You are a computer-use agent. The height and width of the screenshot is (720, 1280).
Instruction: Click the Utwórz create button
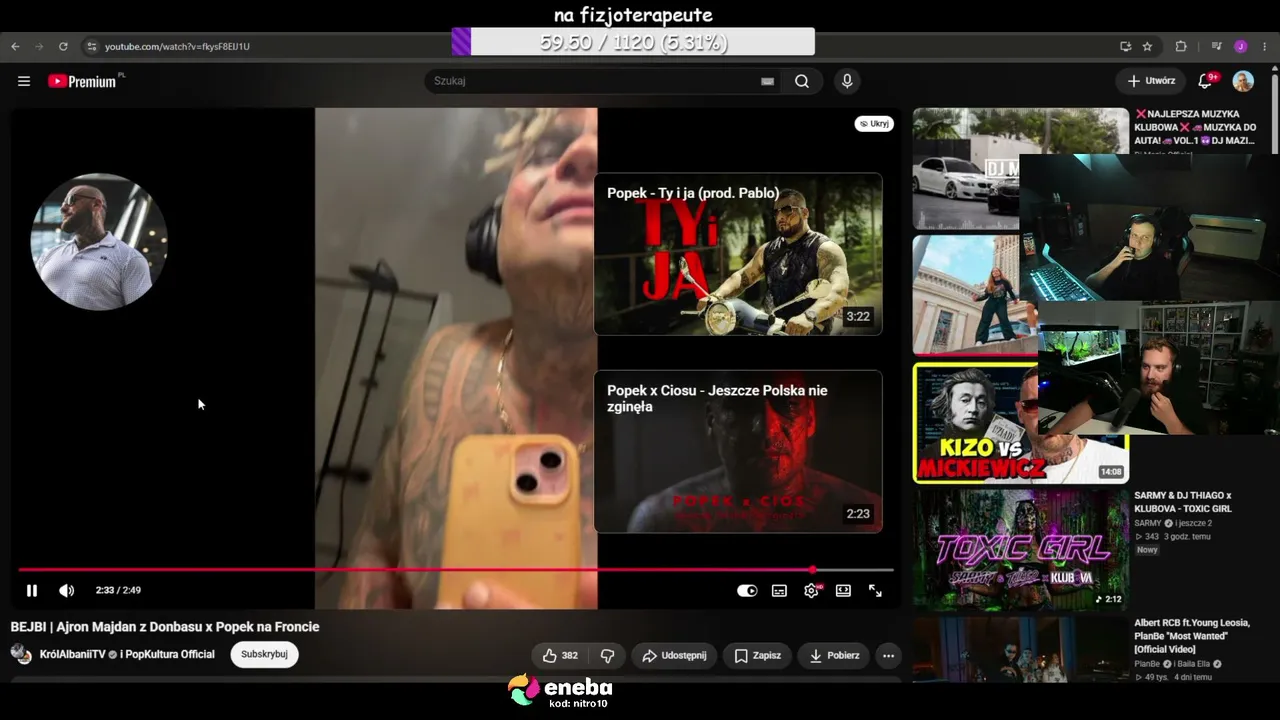(1151, 81)
